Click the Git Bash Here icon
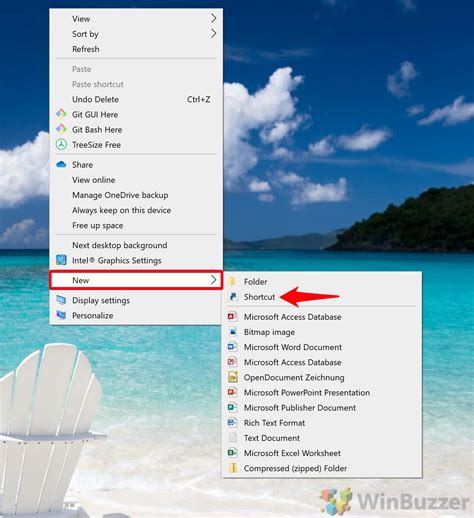This screenshot has width=474, height=518. coord(61,129)
